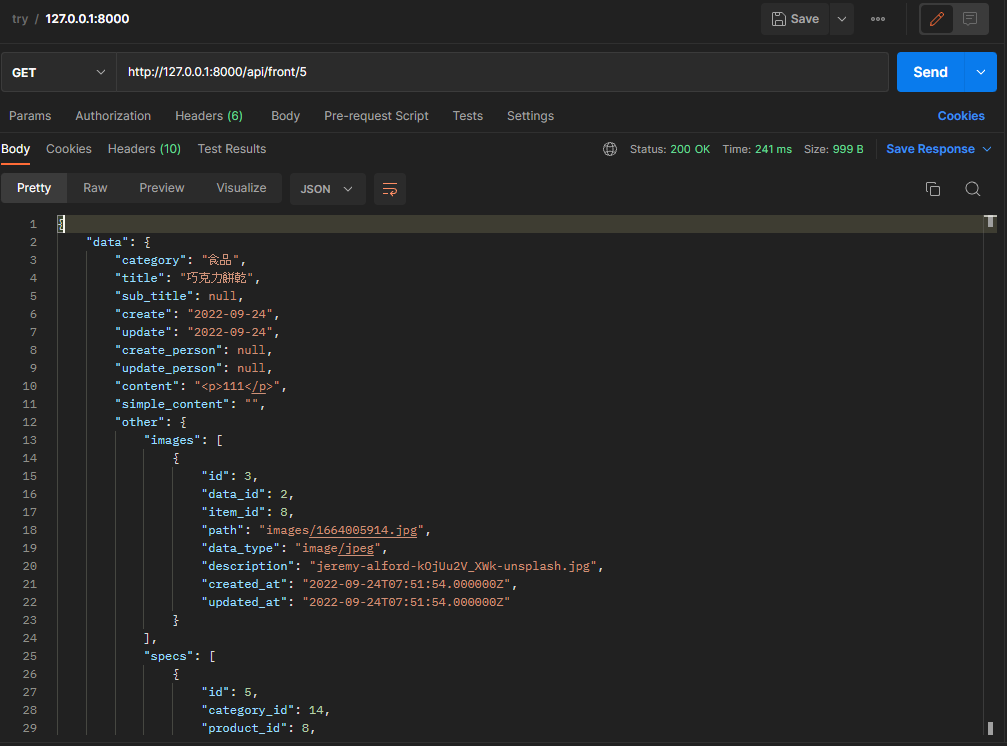This screenshot has height=746, width=1007.
Task: Click line number 1 in gutter
Action: click(x=33, y=224)
